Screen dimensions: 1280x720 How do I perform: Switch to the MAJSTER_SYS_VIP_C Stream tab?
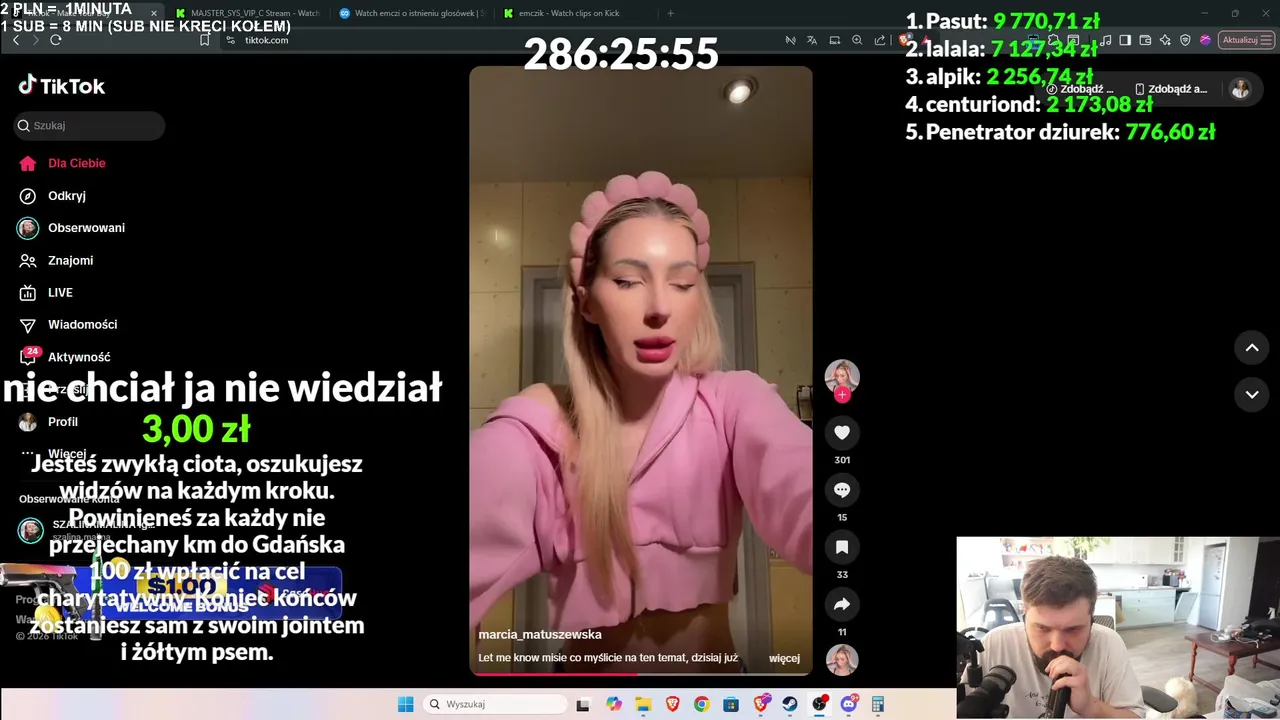coord(247,13)
